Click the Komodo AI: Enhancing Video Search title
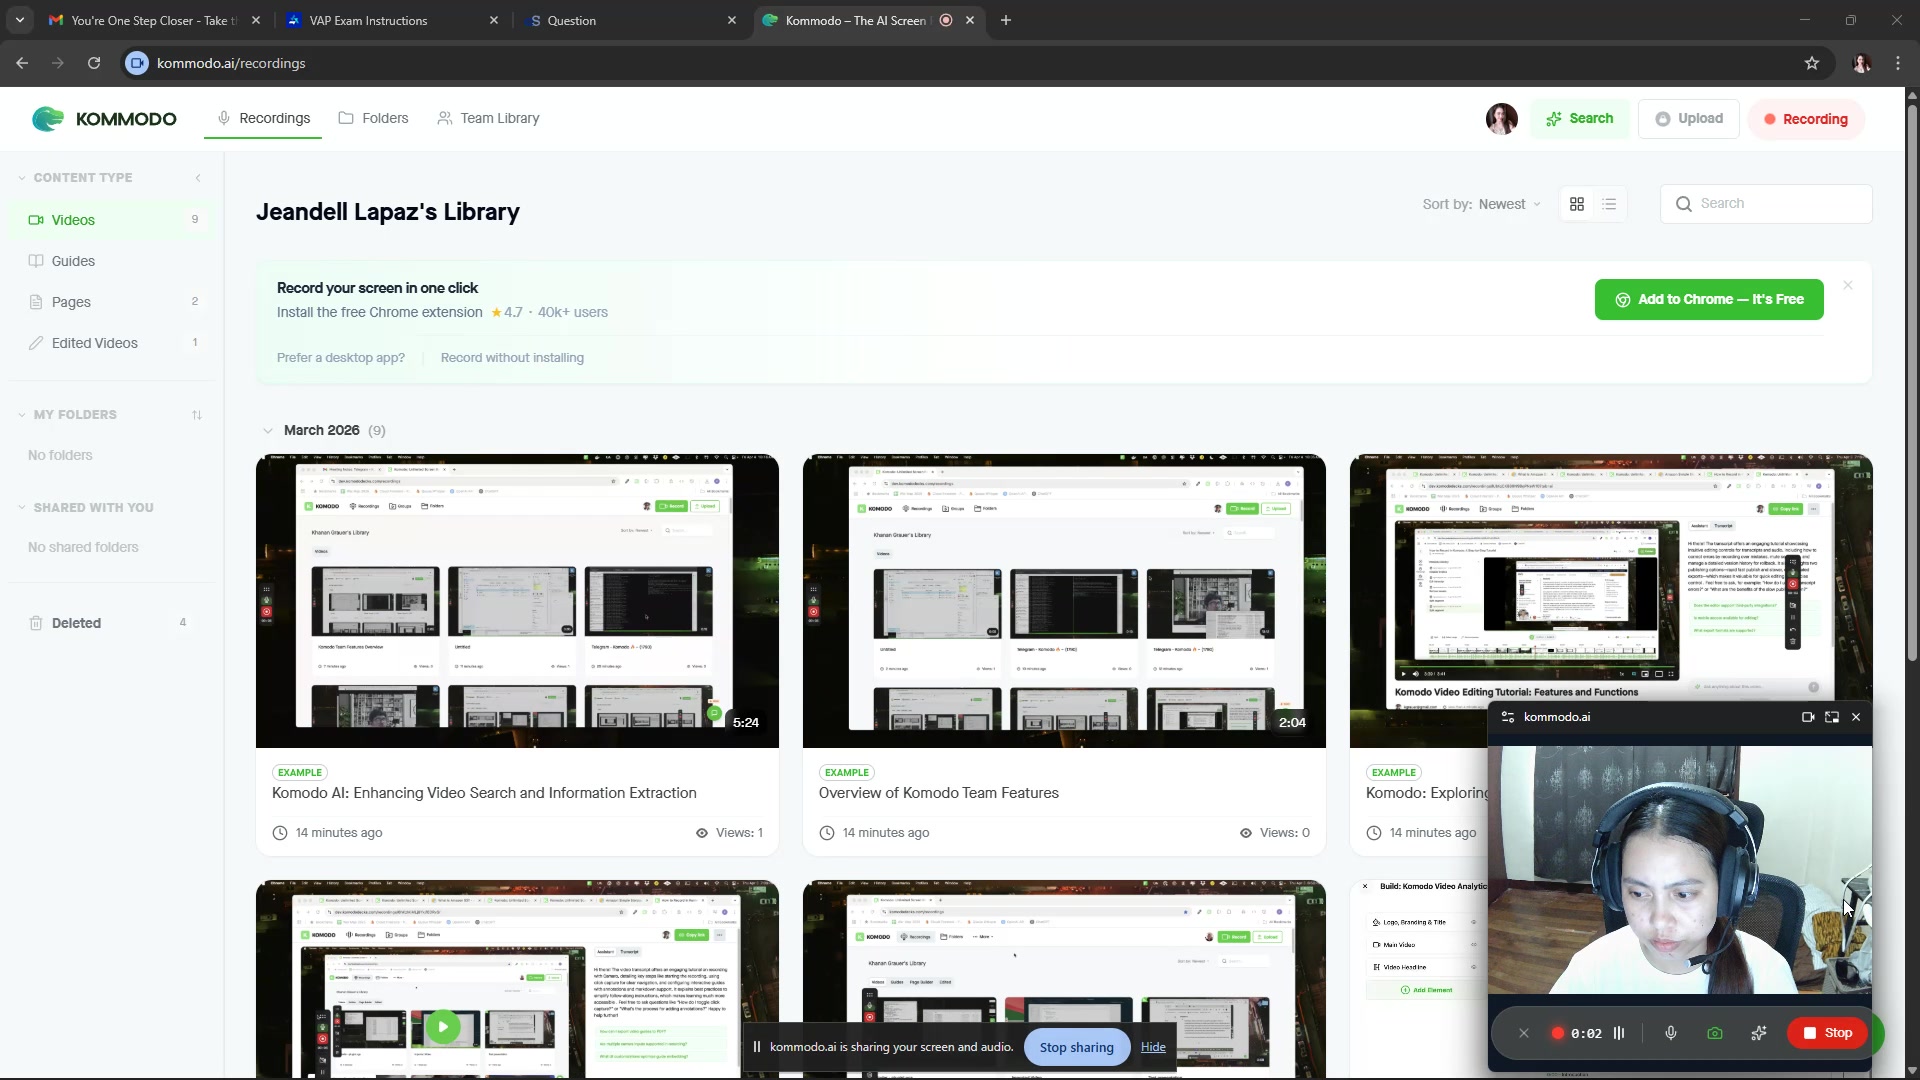The width and height of the screenshot is (1920, 1080). [484, 793]
